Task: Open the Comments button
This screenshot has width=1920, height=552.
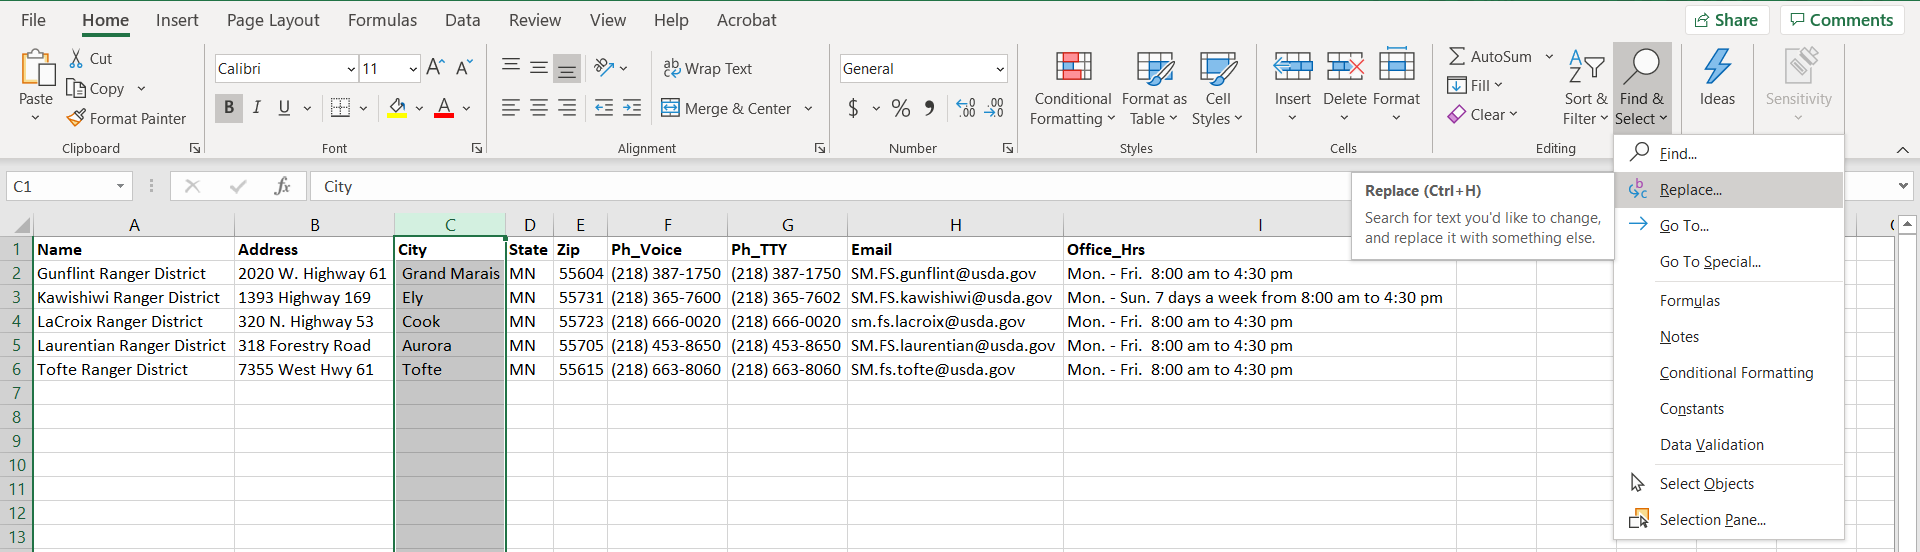Action: (x=1841, y=20)
